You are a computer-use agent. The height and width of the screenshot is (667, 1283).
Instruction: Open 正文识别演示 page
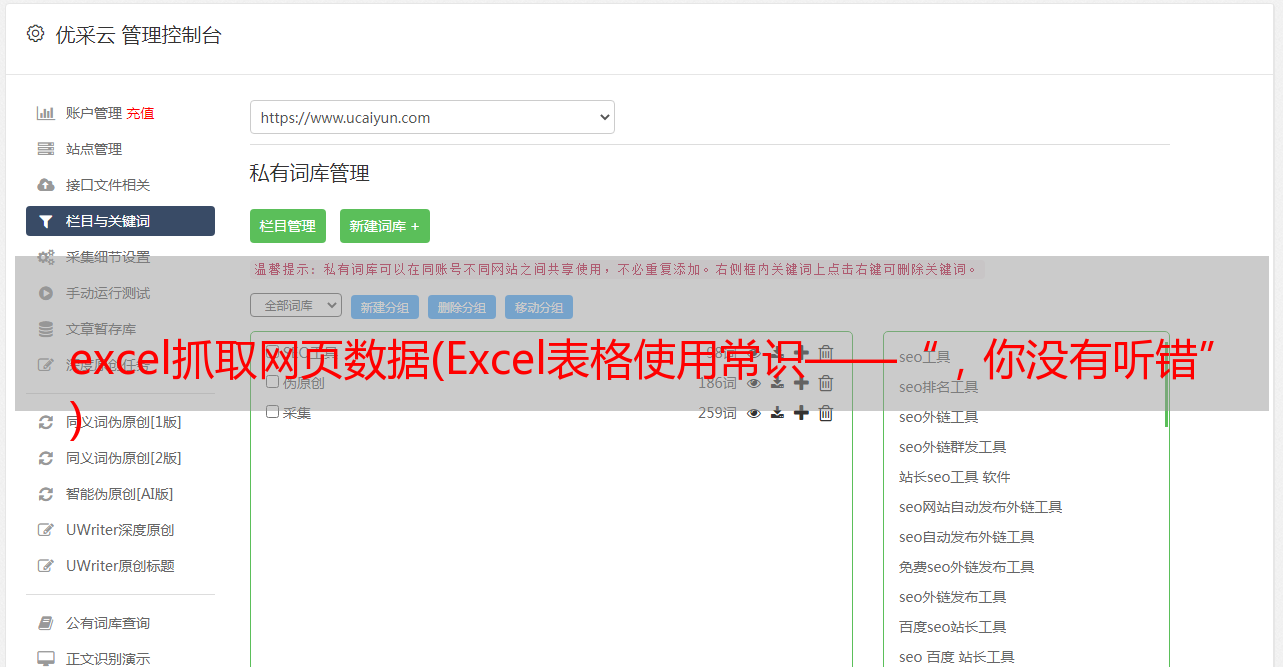tap(108, 659)
